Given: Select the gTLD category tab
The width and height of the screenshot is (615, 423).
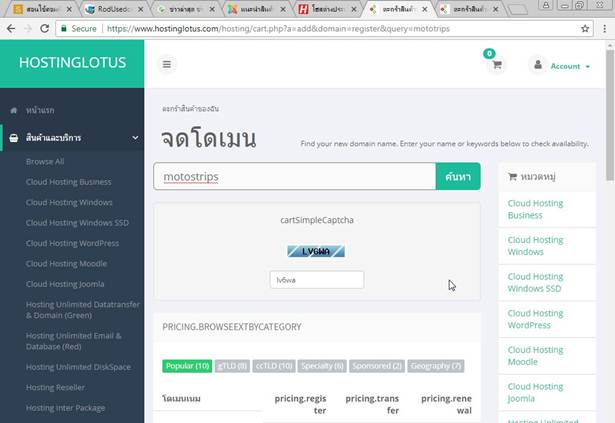Looking at the screenshot, I should coord(232,366).
